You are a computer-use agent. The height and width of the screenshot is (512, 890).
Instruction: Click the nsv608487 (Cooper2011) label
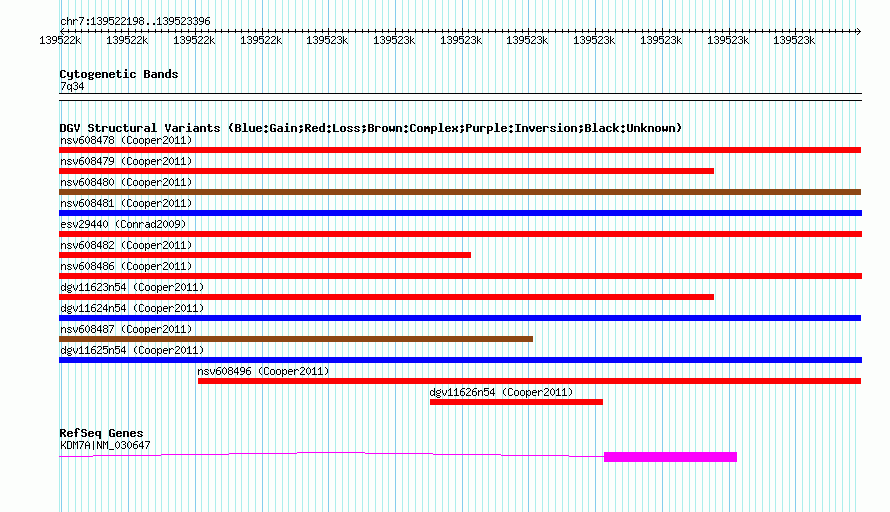click(126, 329)
